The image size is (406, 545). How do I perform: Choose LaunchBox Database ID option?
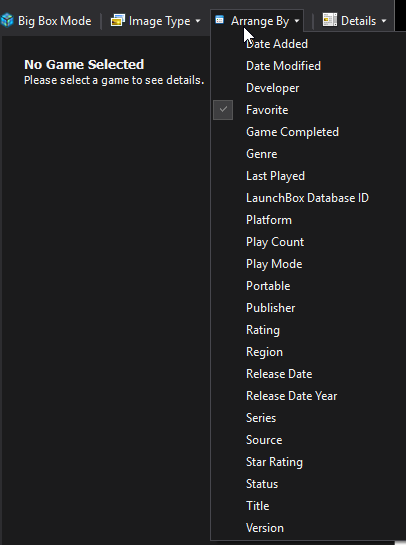point(307,198)
